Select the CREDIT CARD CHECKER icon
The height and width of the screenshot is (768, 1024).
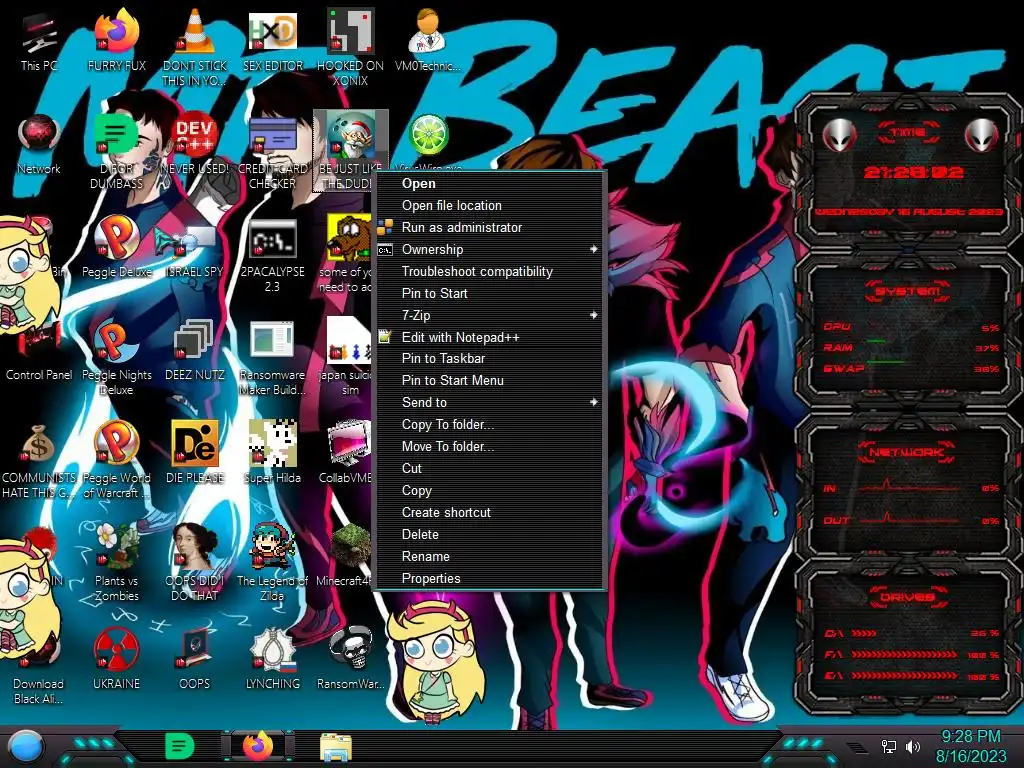click(x=272, y=152)
